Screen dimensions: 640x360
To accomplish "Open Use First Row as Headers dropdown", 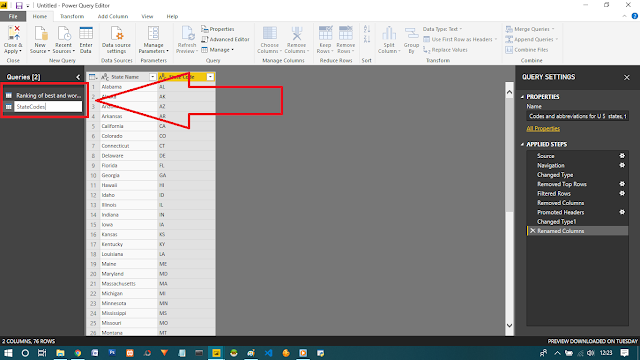I will (460, 39).
